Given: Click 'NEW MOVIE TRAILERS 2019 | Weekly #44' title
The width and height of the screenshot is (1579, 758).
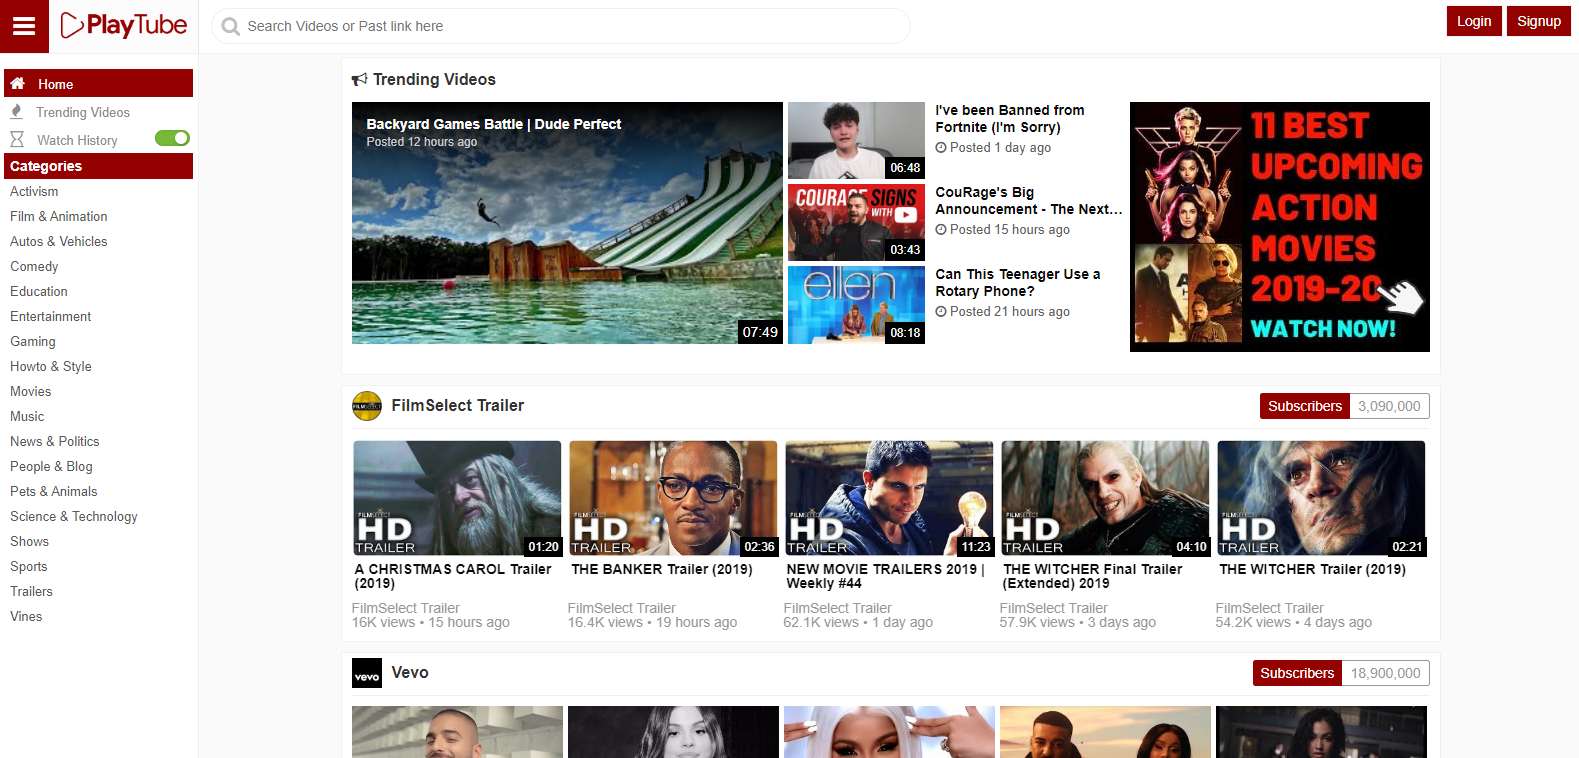Looking at the screenshot, I should (x=886, y=576).
